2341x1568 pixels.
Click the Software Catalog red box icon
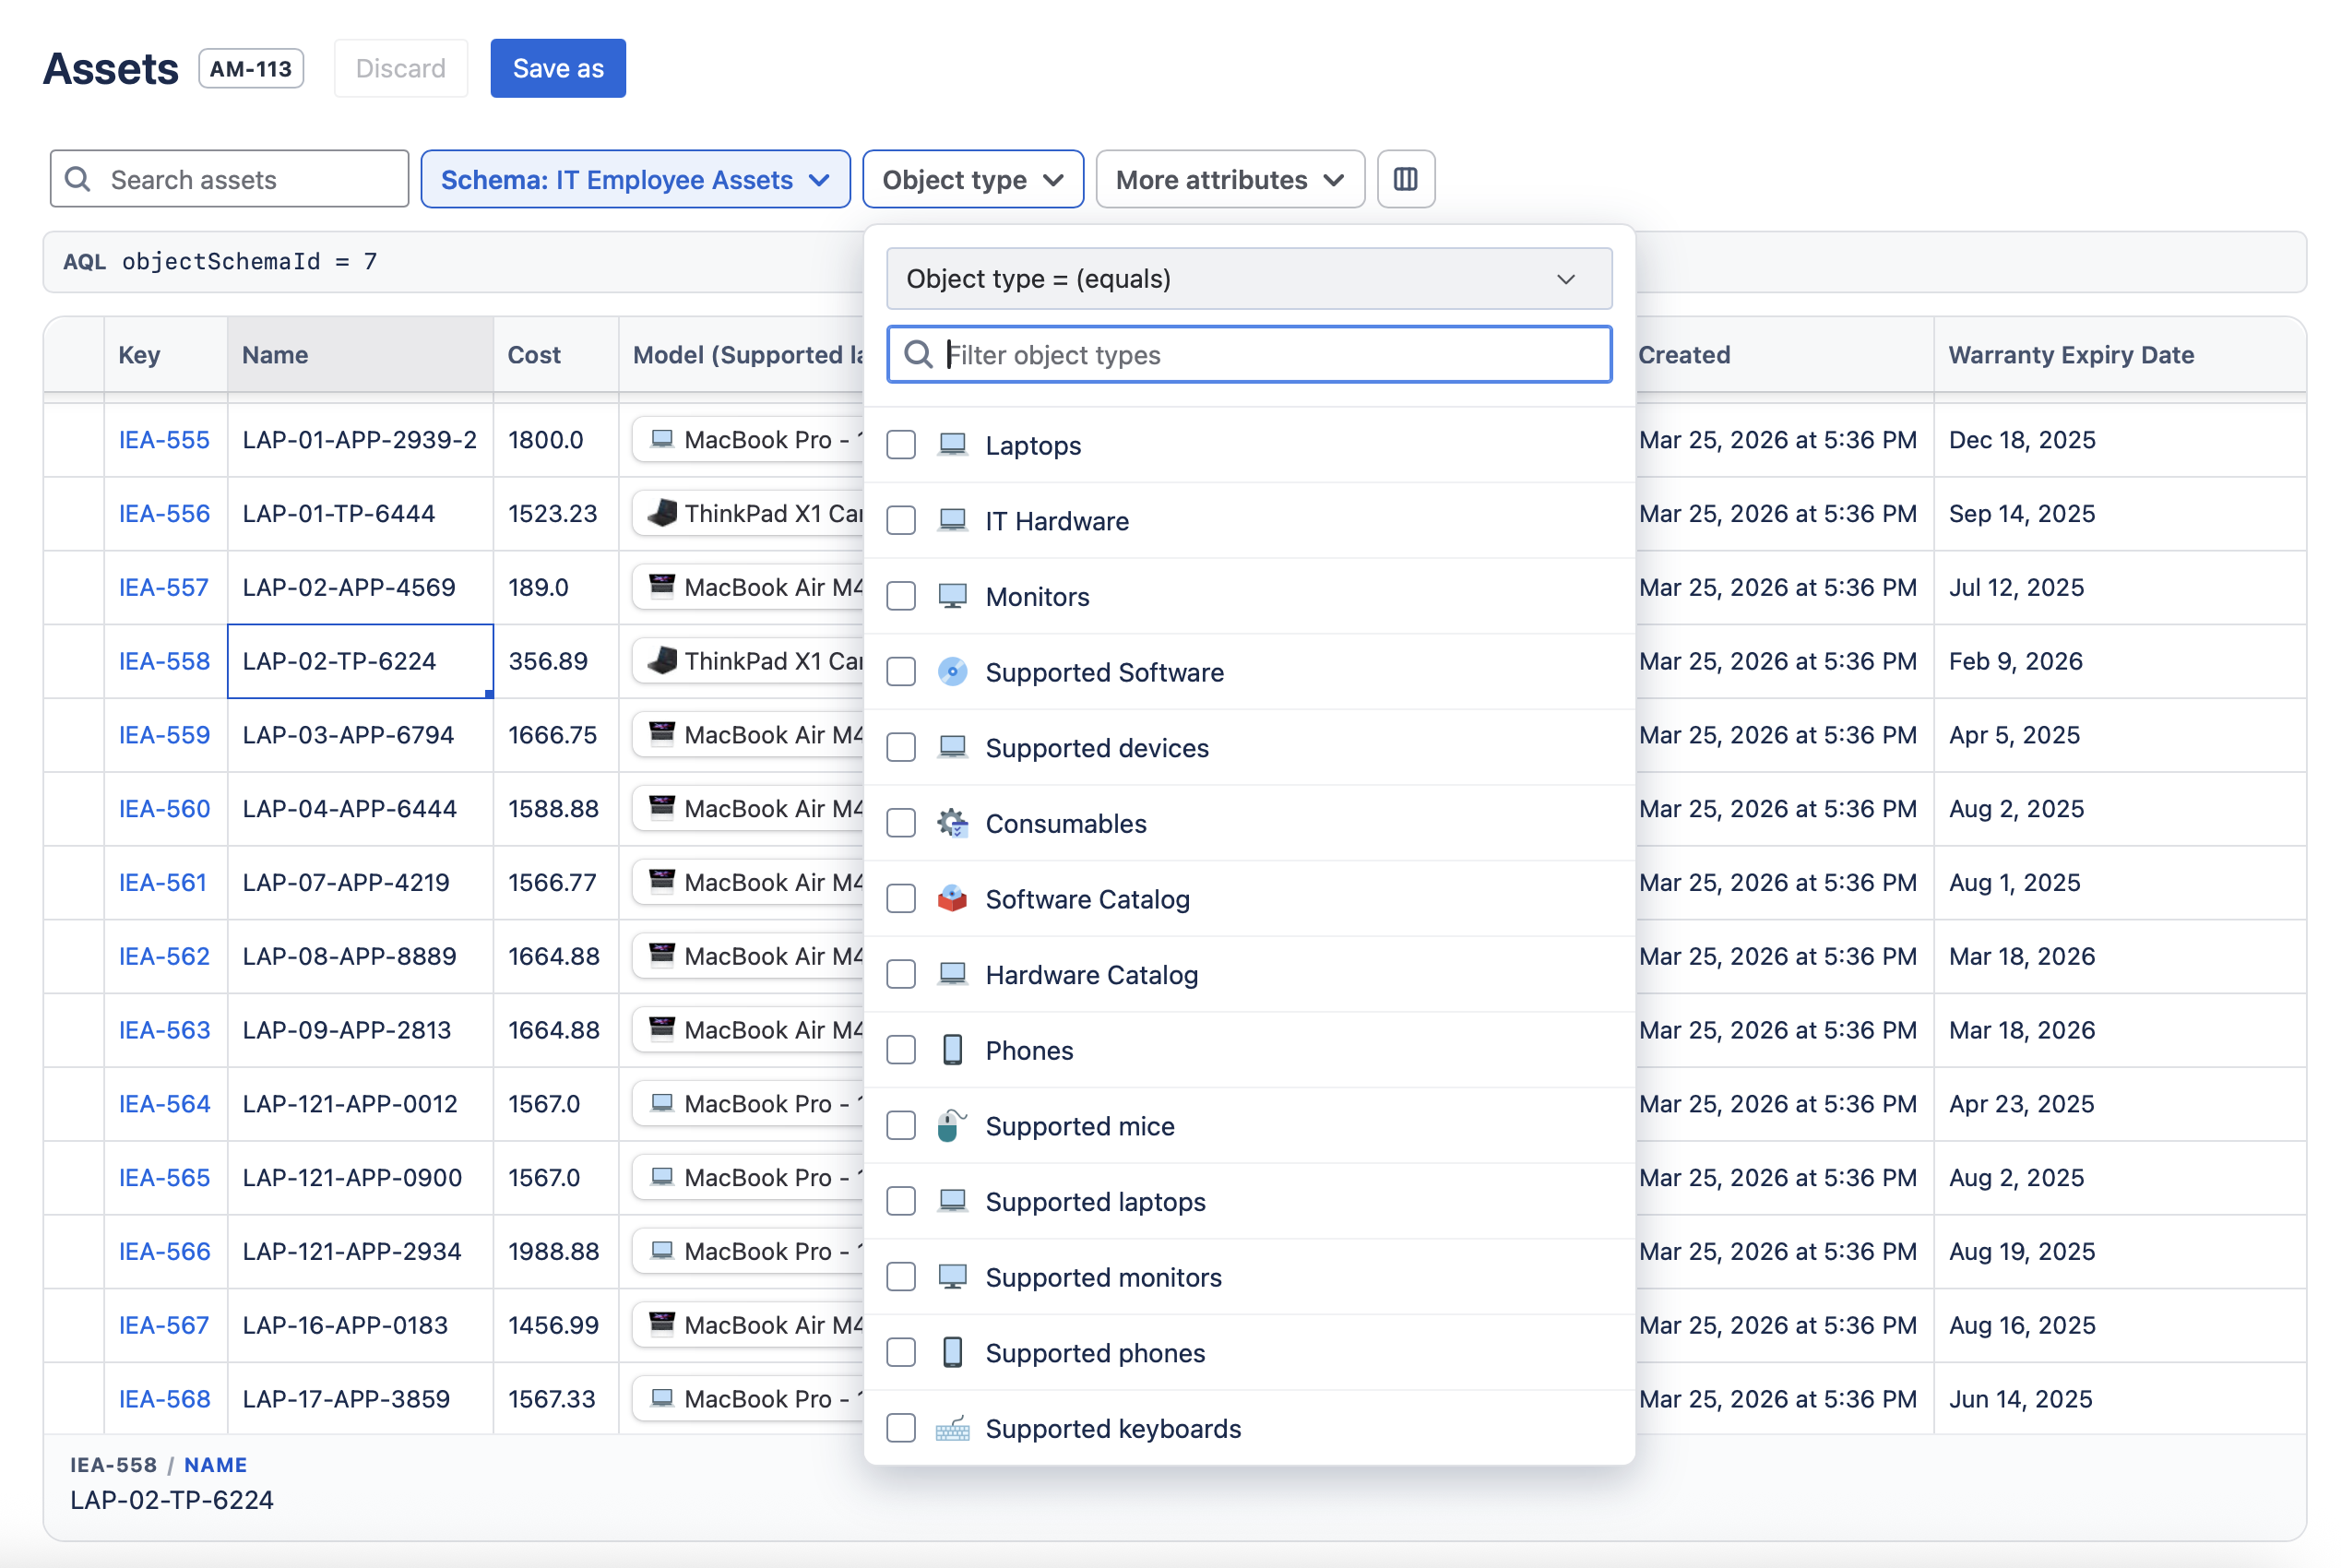point(952,898)
